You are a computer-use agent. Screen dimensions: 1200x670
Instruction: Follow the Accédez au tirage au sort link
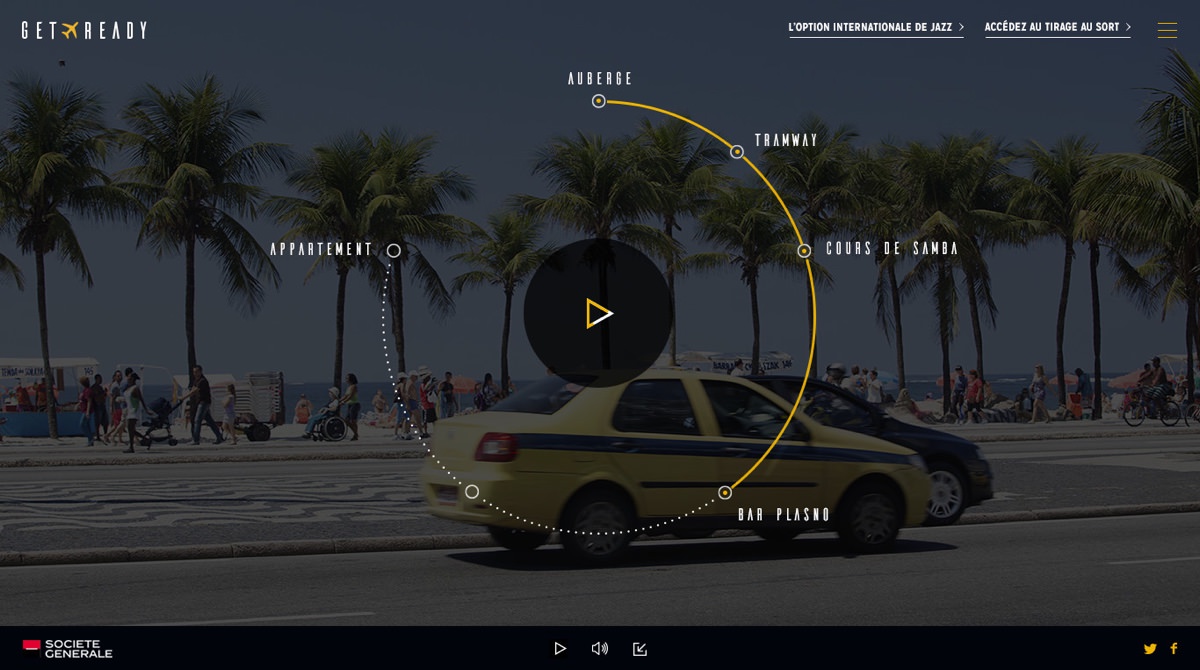[x=1057, y=28]
